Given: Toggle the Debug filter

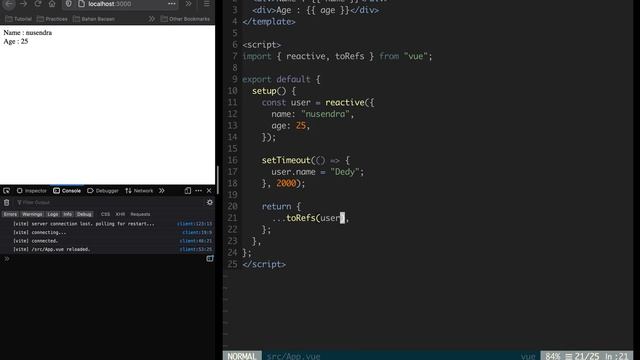Looking at the screenshot, I should click(x=84, y=214).
